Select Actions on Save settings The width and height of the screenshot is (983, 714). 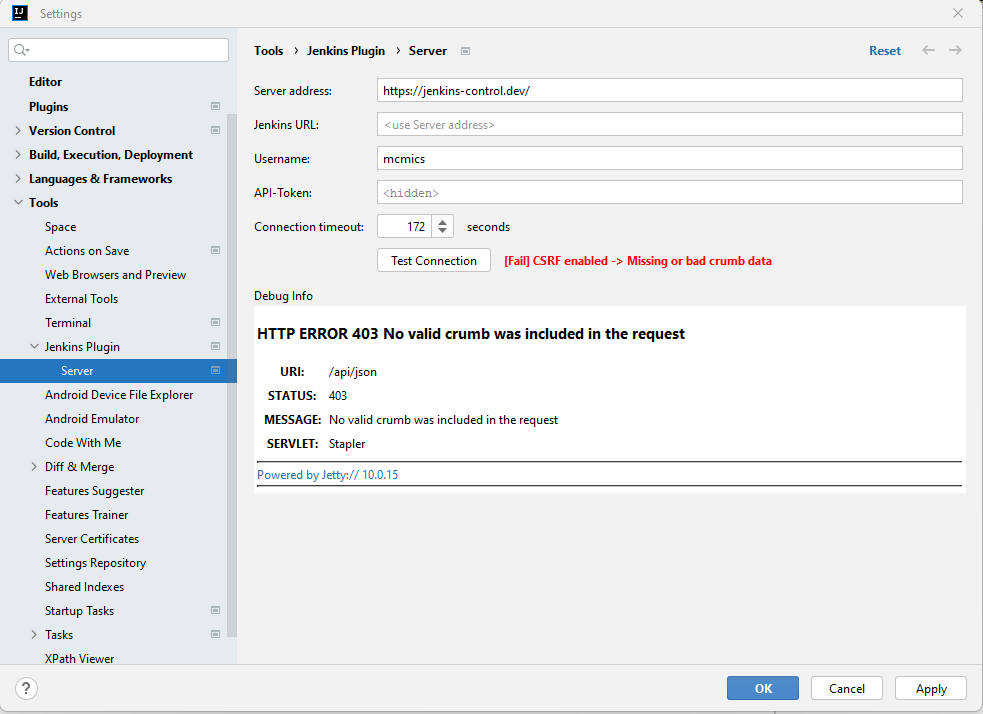click(87, 251)
